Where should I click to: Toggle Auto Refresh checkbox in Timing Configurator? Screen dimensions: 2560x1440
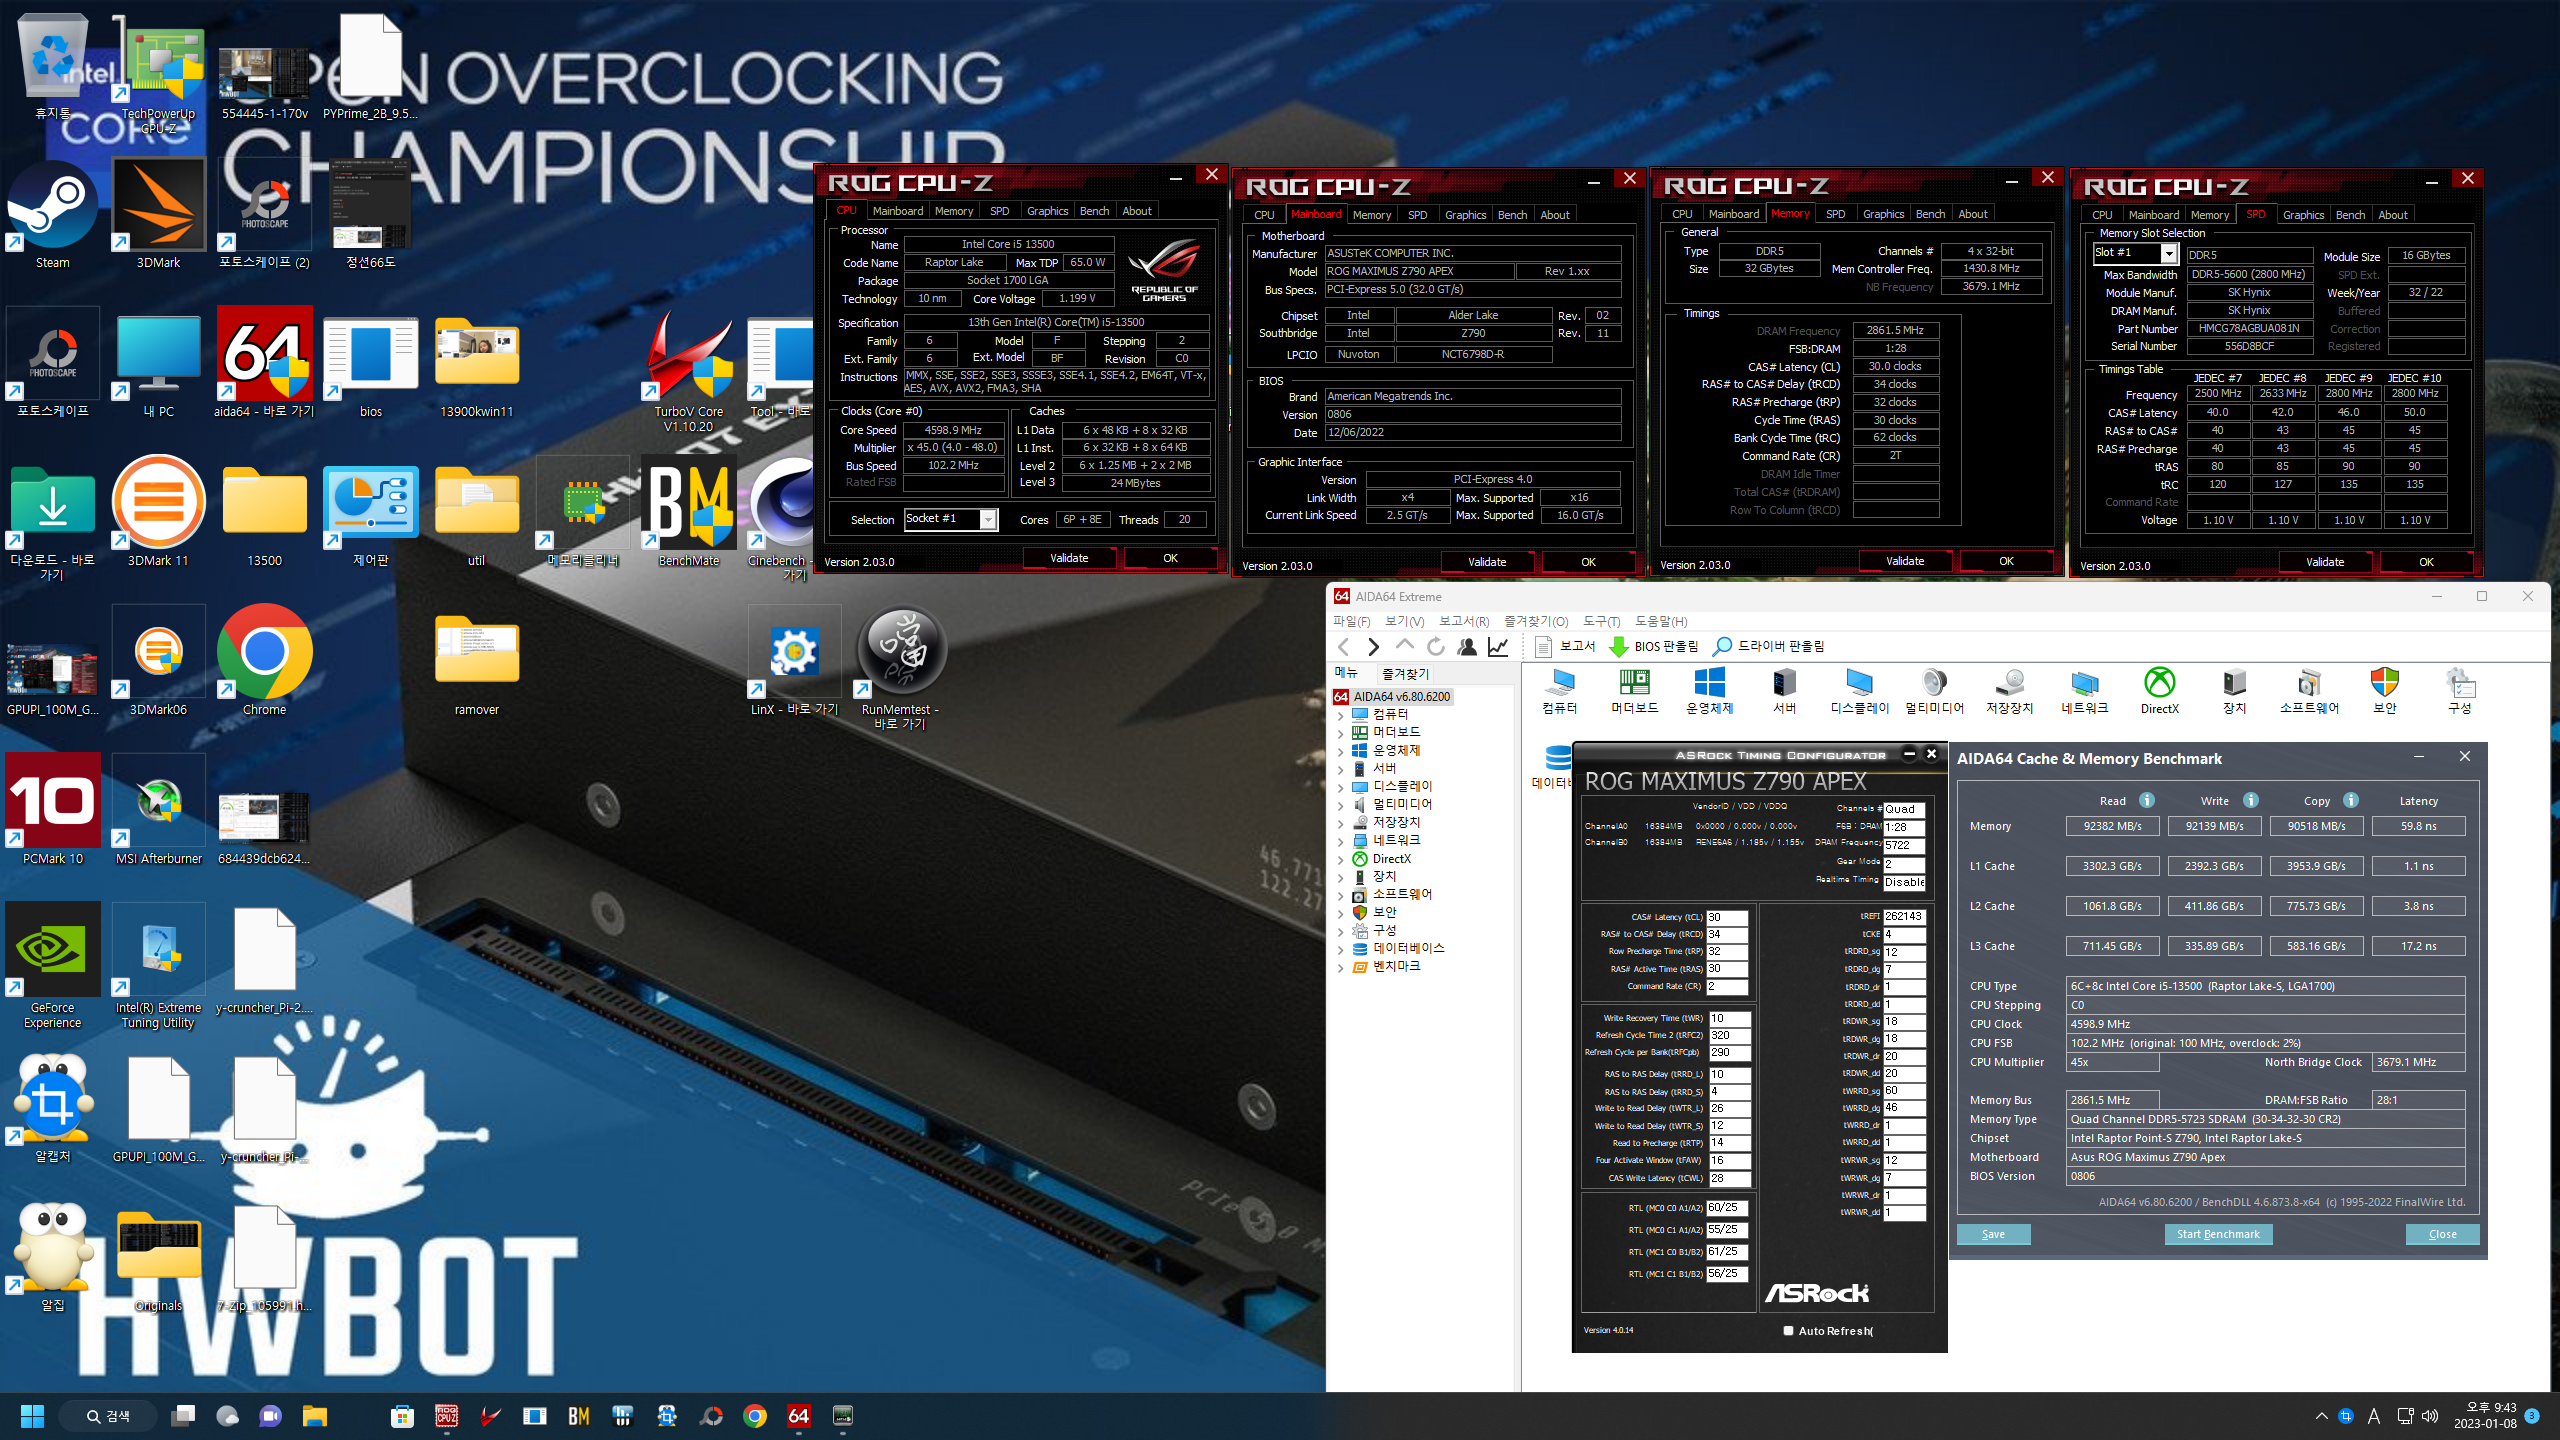[x=1788, y=1331]
